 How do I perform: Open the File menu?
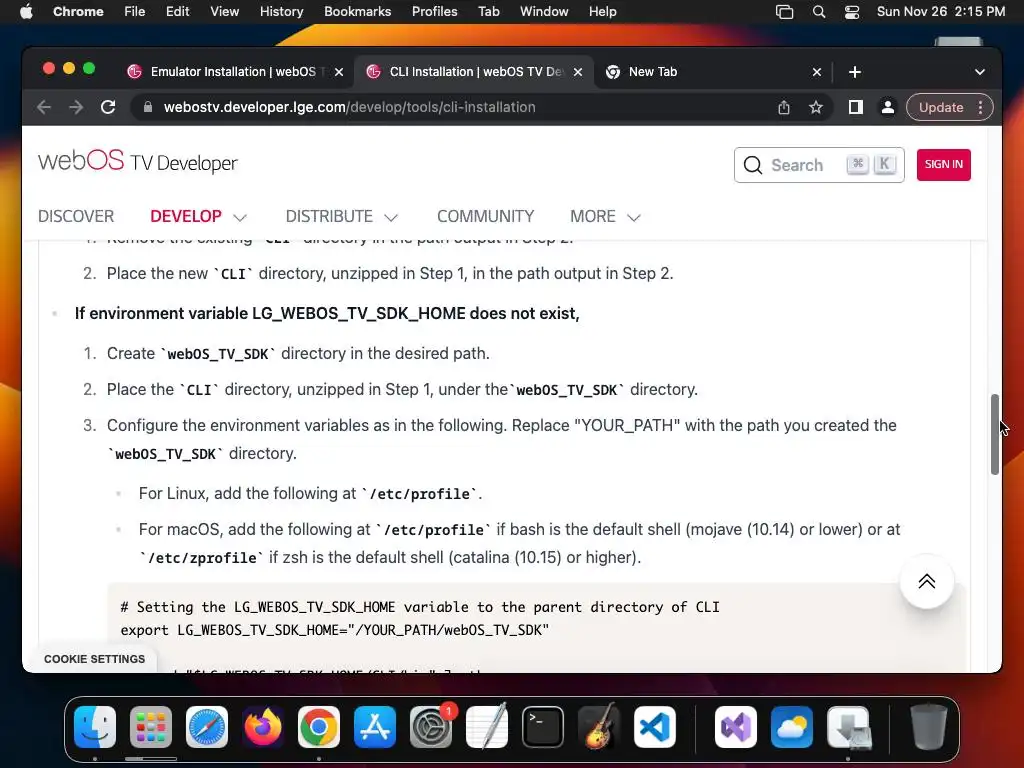pos(135,11)
